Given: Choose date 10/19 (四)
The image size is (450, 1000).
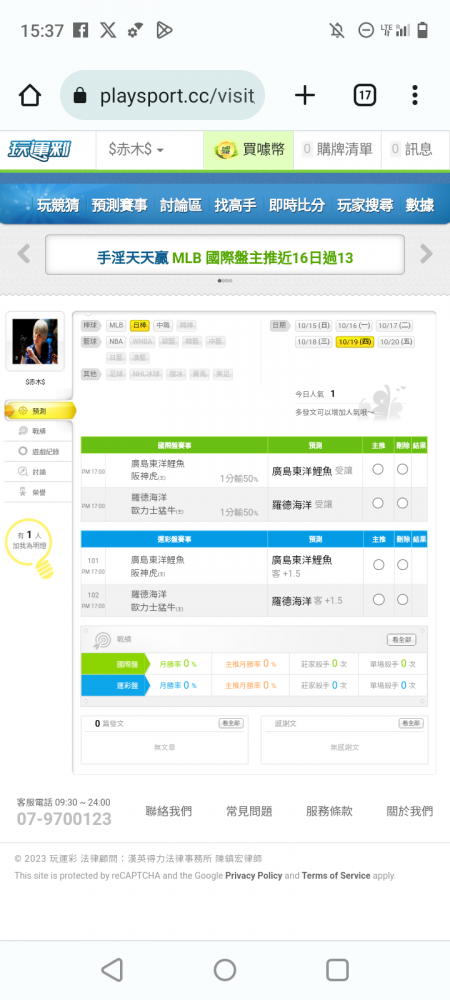Looking at the screenshot, I should 354,342.
